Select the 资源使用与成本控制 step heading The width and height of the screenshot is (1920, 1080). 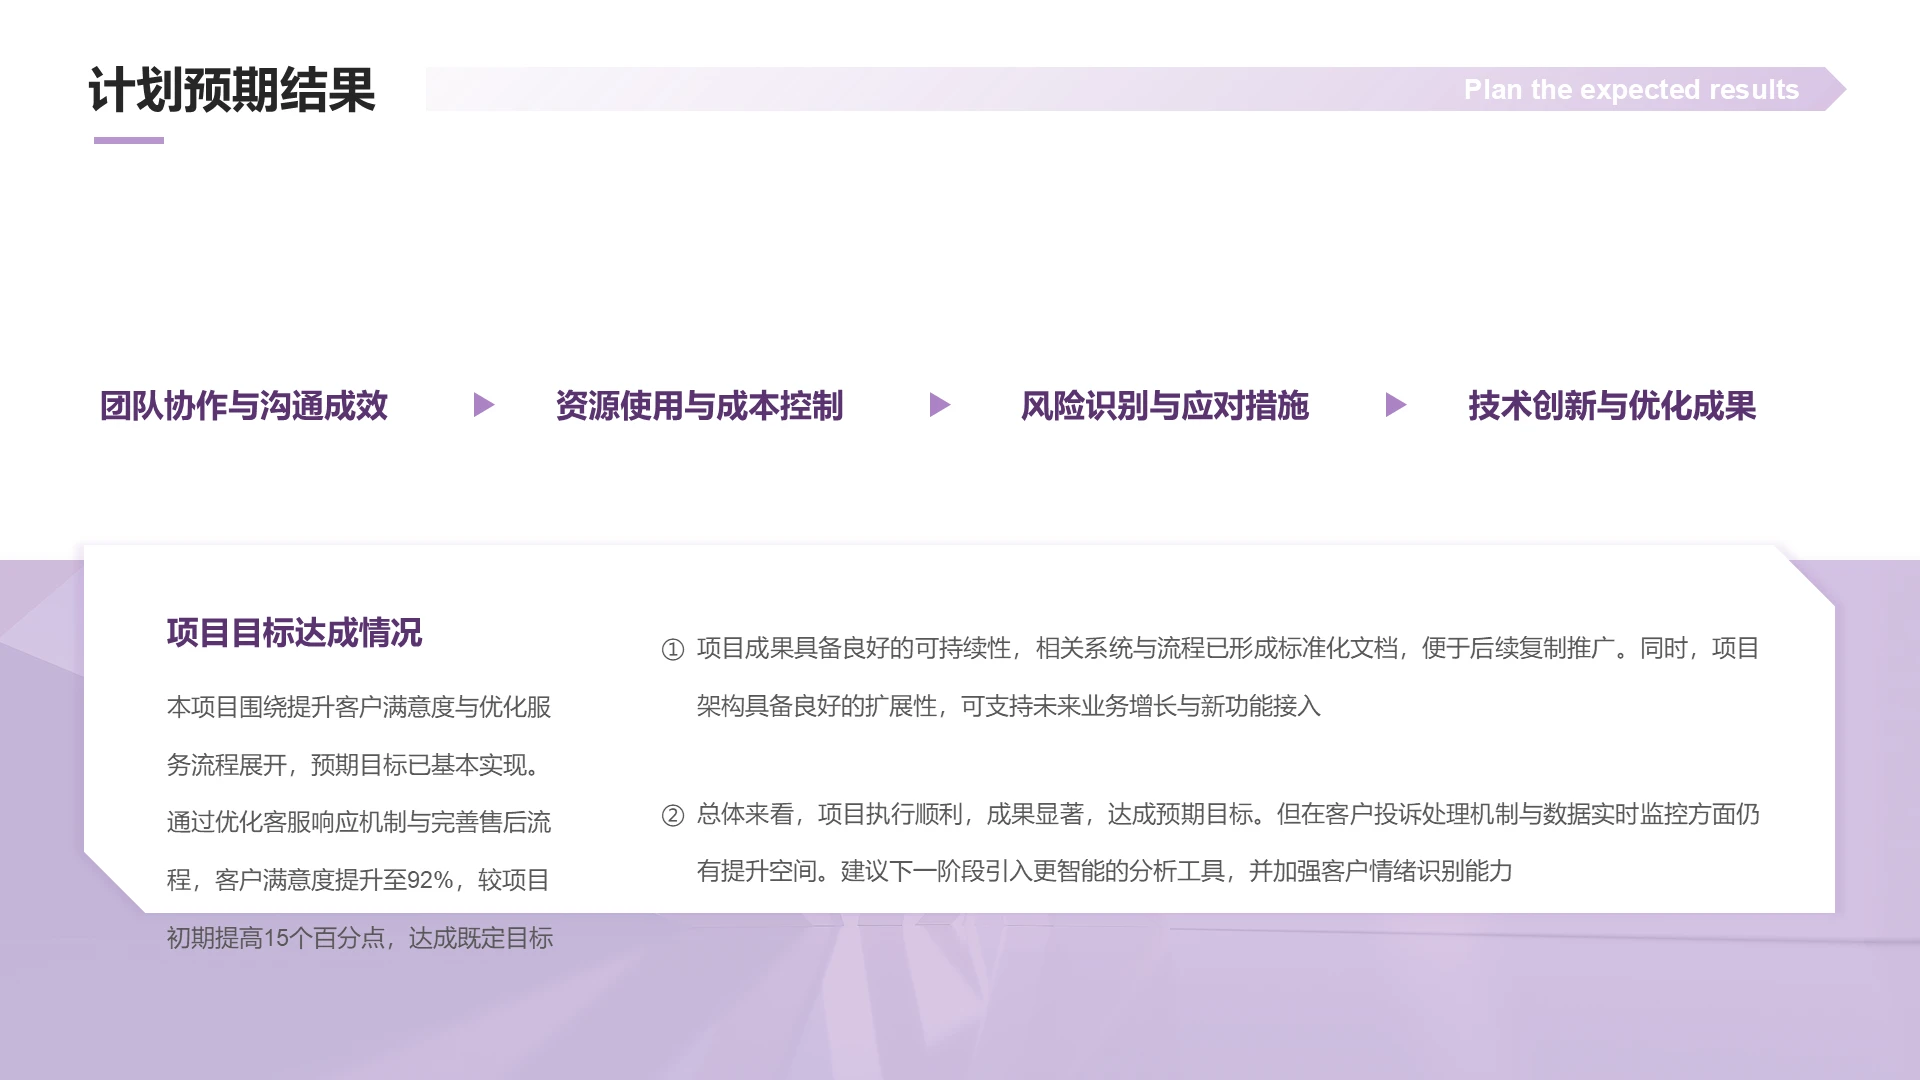pos(700,405)
